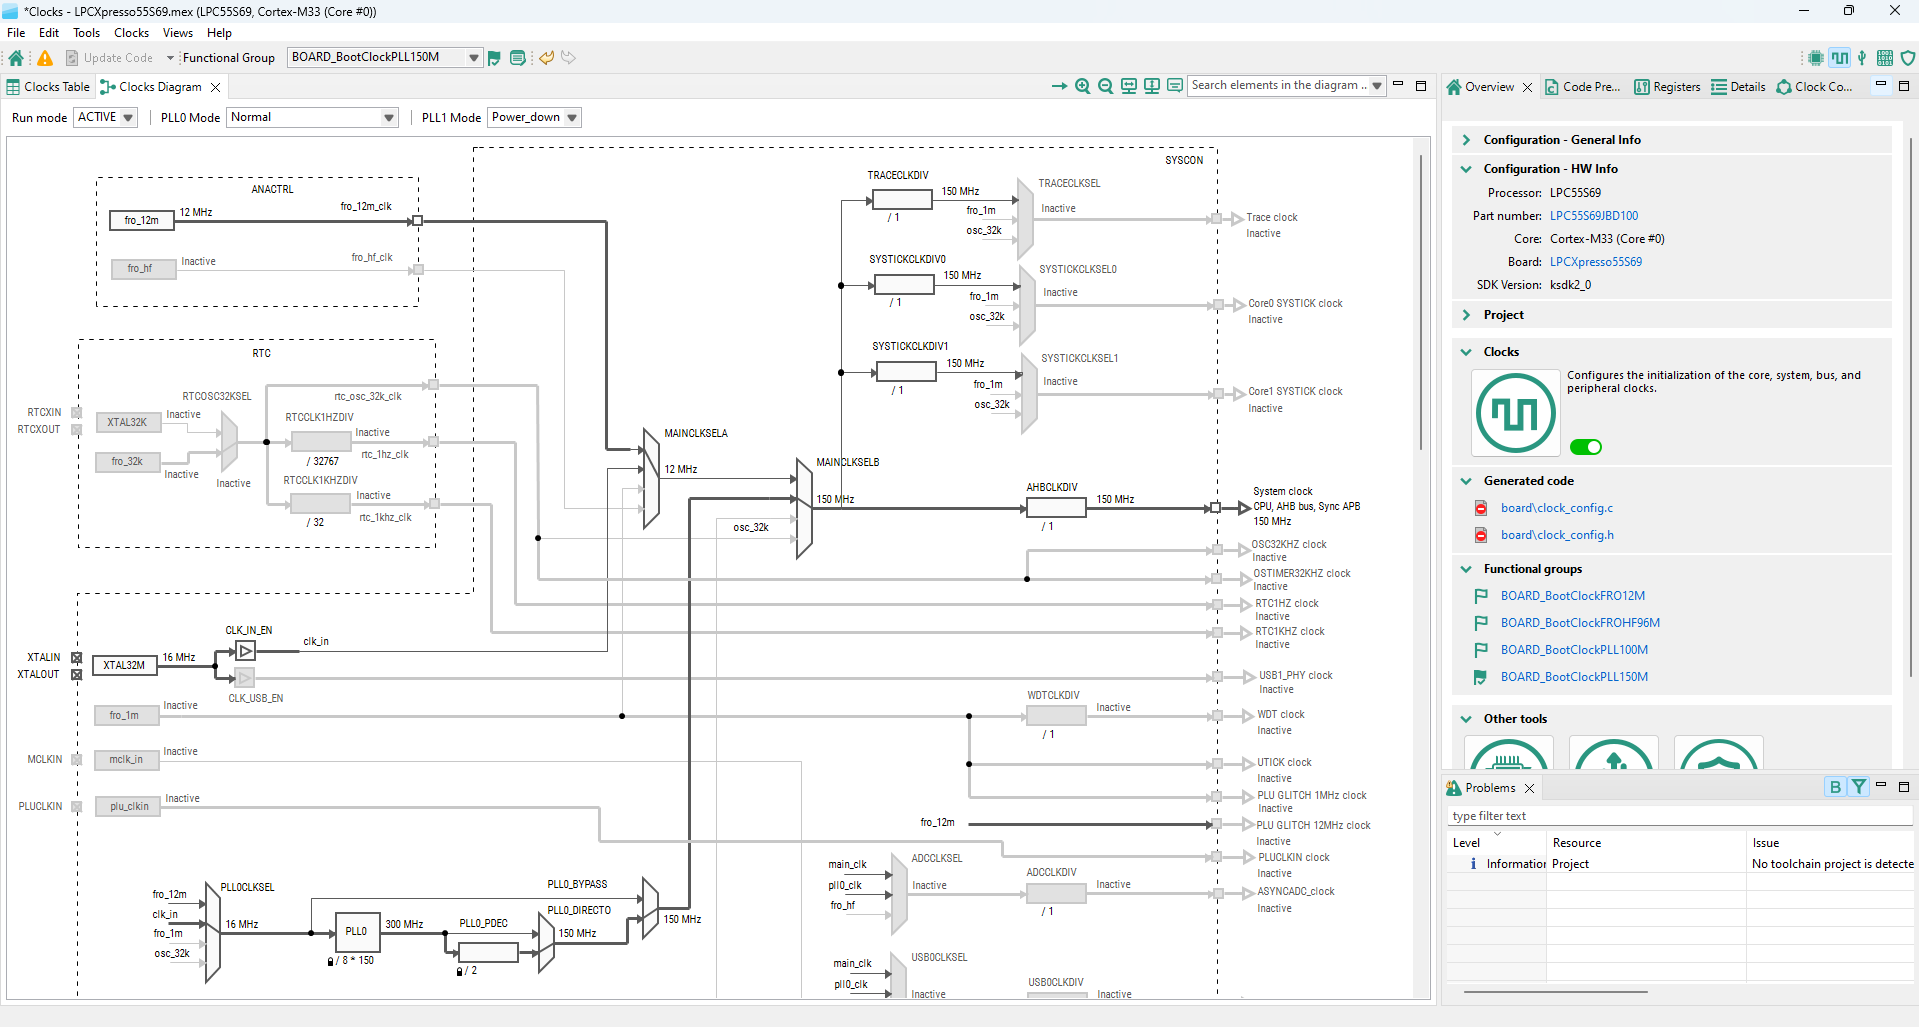The width and height of the screenshot is (1919, 1027).
Task: Open the LPC55S69JBD100 part number link
Action: [x=1594, y=216]
